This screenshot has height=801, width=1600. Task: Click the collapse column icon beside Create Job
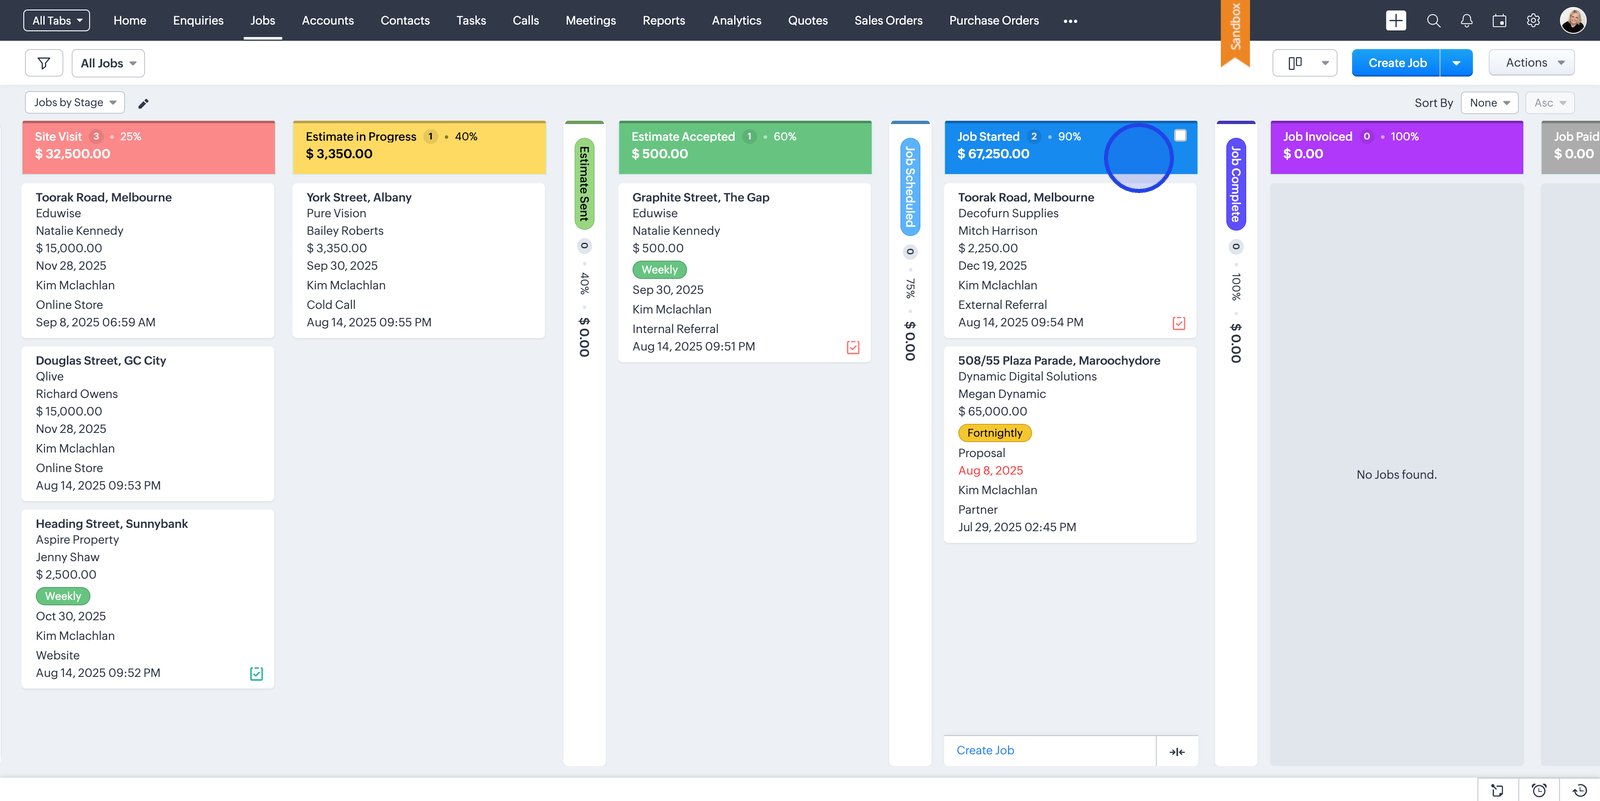[1177, 751]
